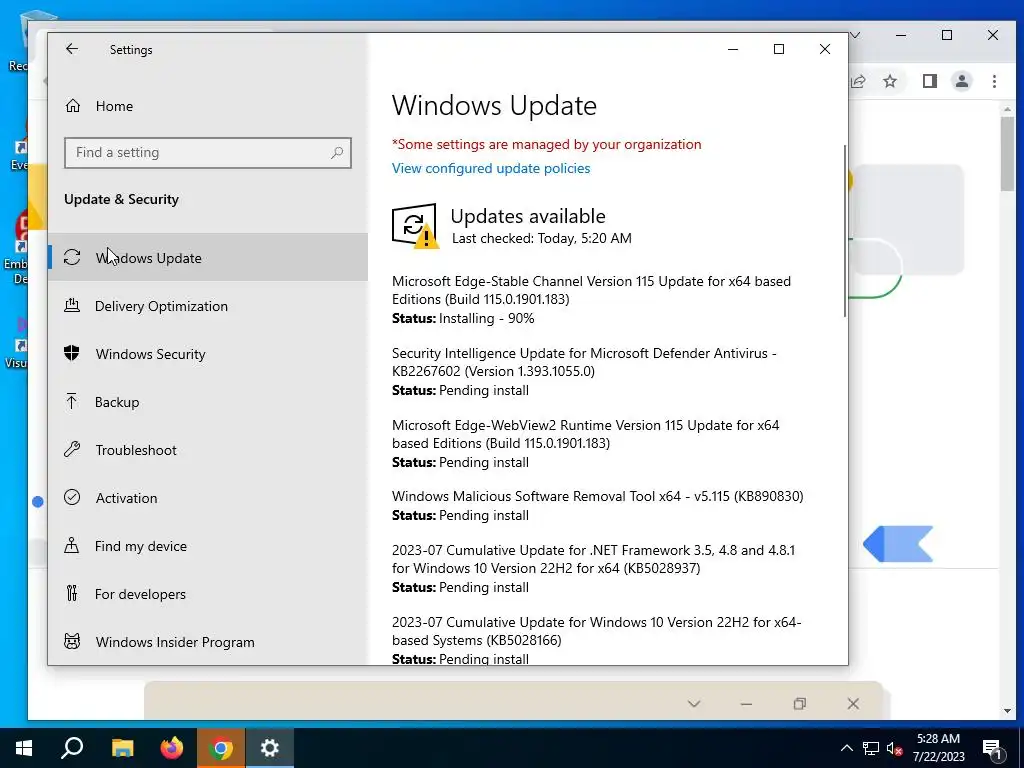The image size is (1024, 768).
Task: Select Windows Update in the sidebar
Action: pyautogui.click(x=208, y=257)
